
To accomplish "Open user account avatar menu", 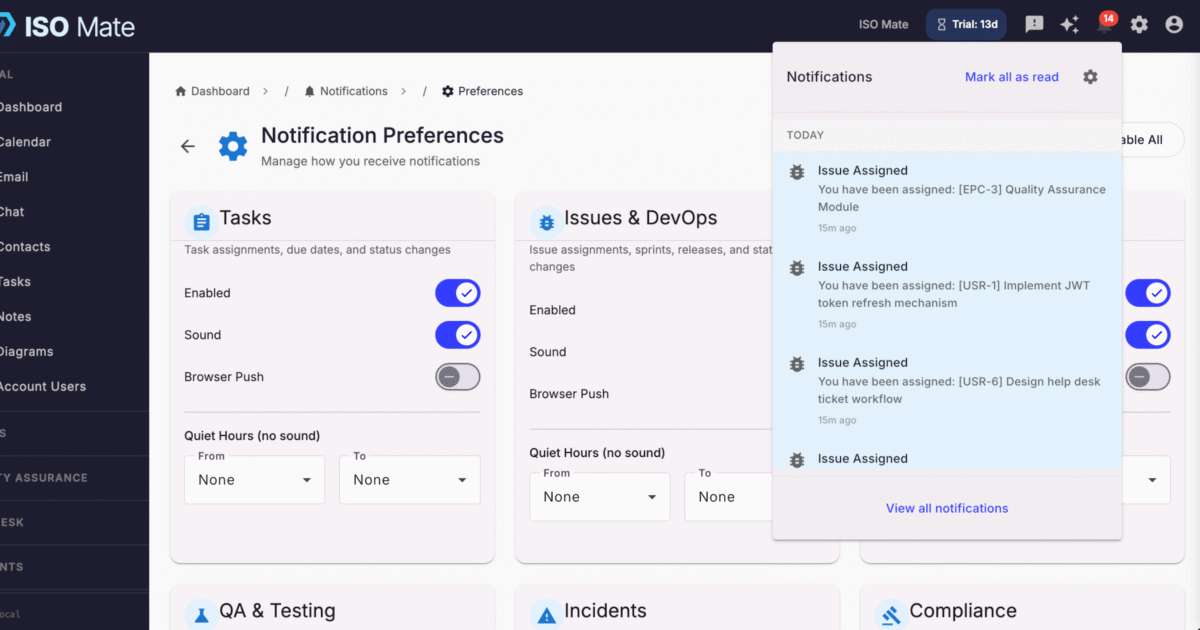I will click(1174, 25).
